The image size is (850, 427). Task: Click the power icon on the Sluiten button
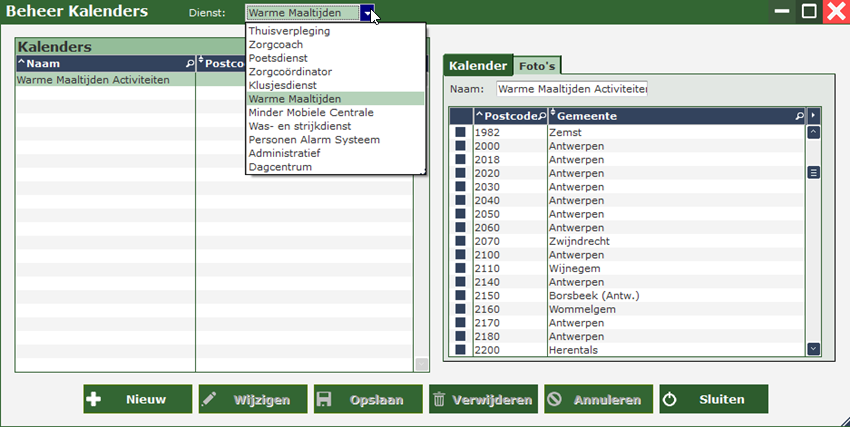(670, 399)
